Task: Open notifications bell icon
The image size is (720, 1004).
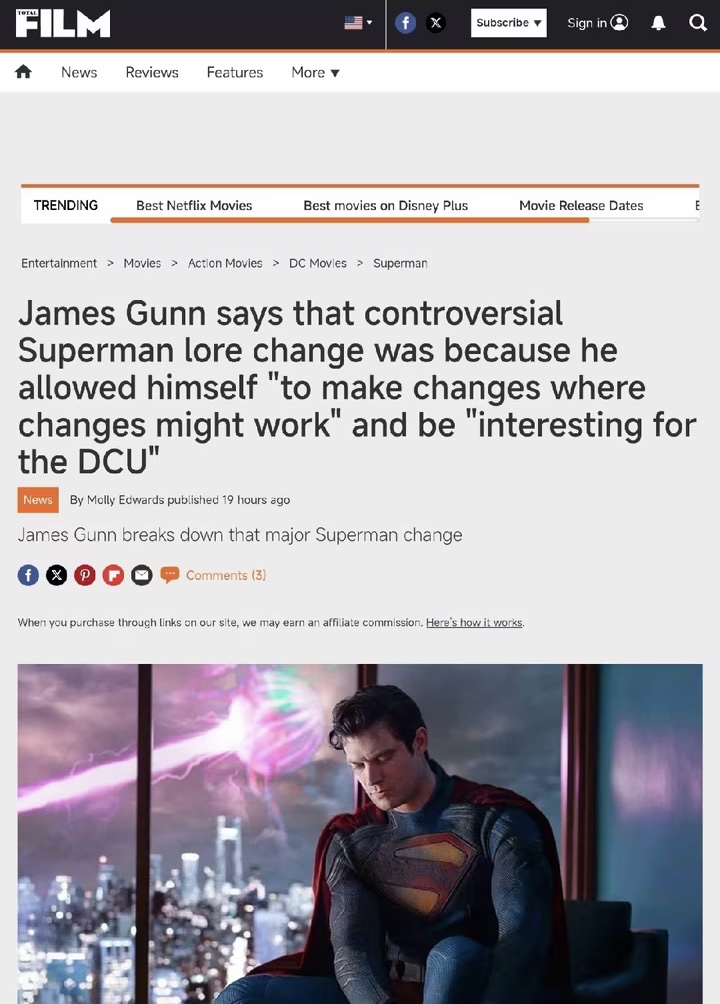Action: (x=658, y=23)
